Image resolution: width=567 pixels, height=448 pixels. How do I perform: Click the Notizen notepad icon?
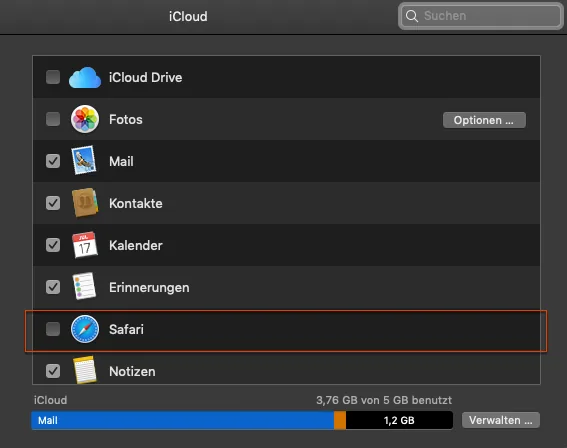85,370
